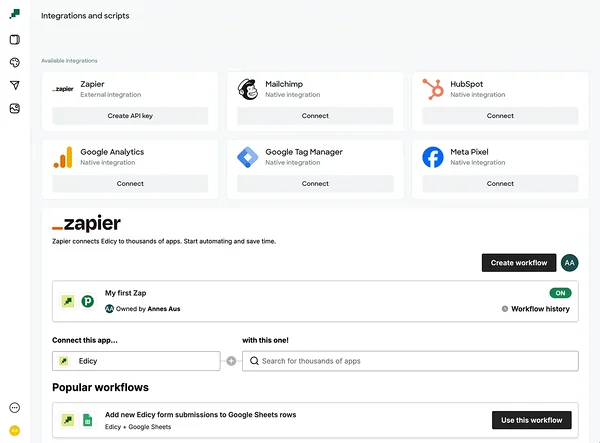The width and height of the screenshot is (600, 443).
Task: Click green P app icon in My first Zap
Action: click(88, 301)
